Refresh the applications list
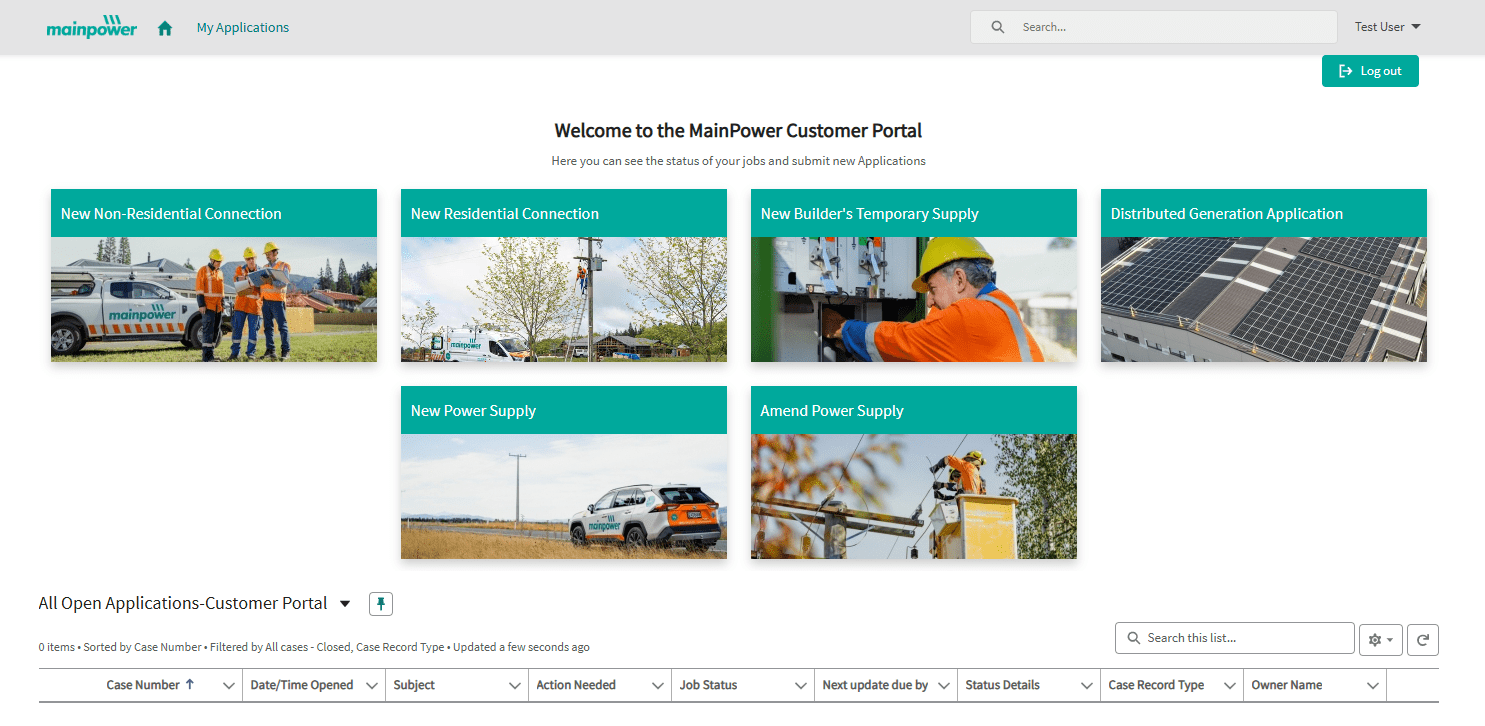The height and width of the screenshot is (726, 1485). click(x=1423, y=639)
